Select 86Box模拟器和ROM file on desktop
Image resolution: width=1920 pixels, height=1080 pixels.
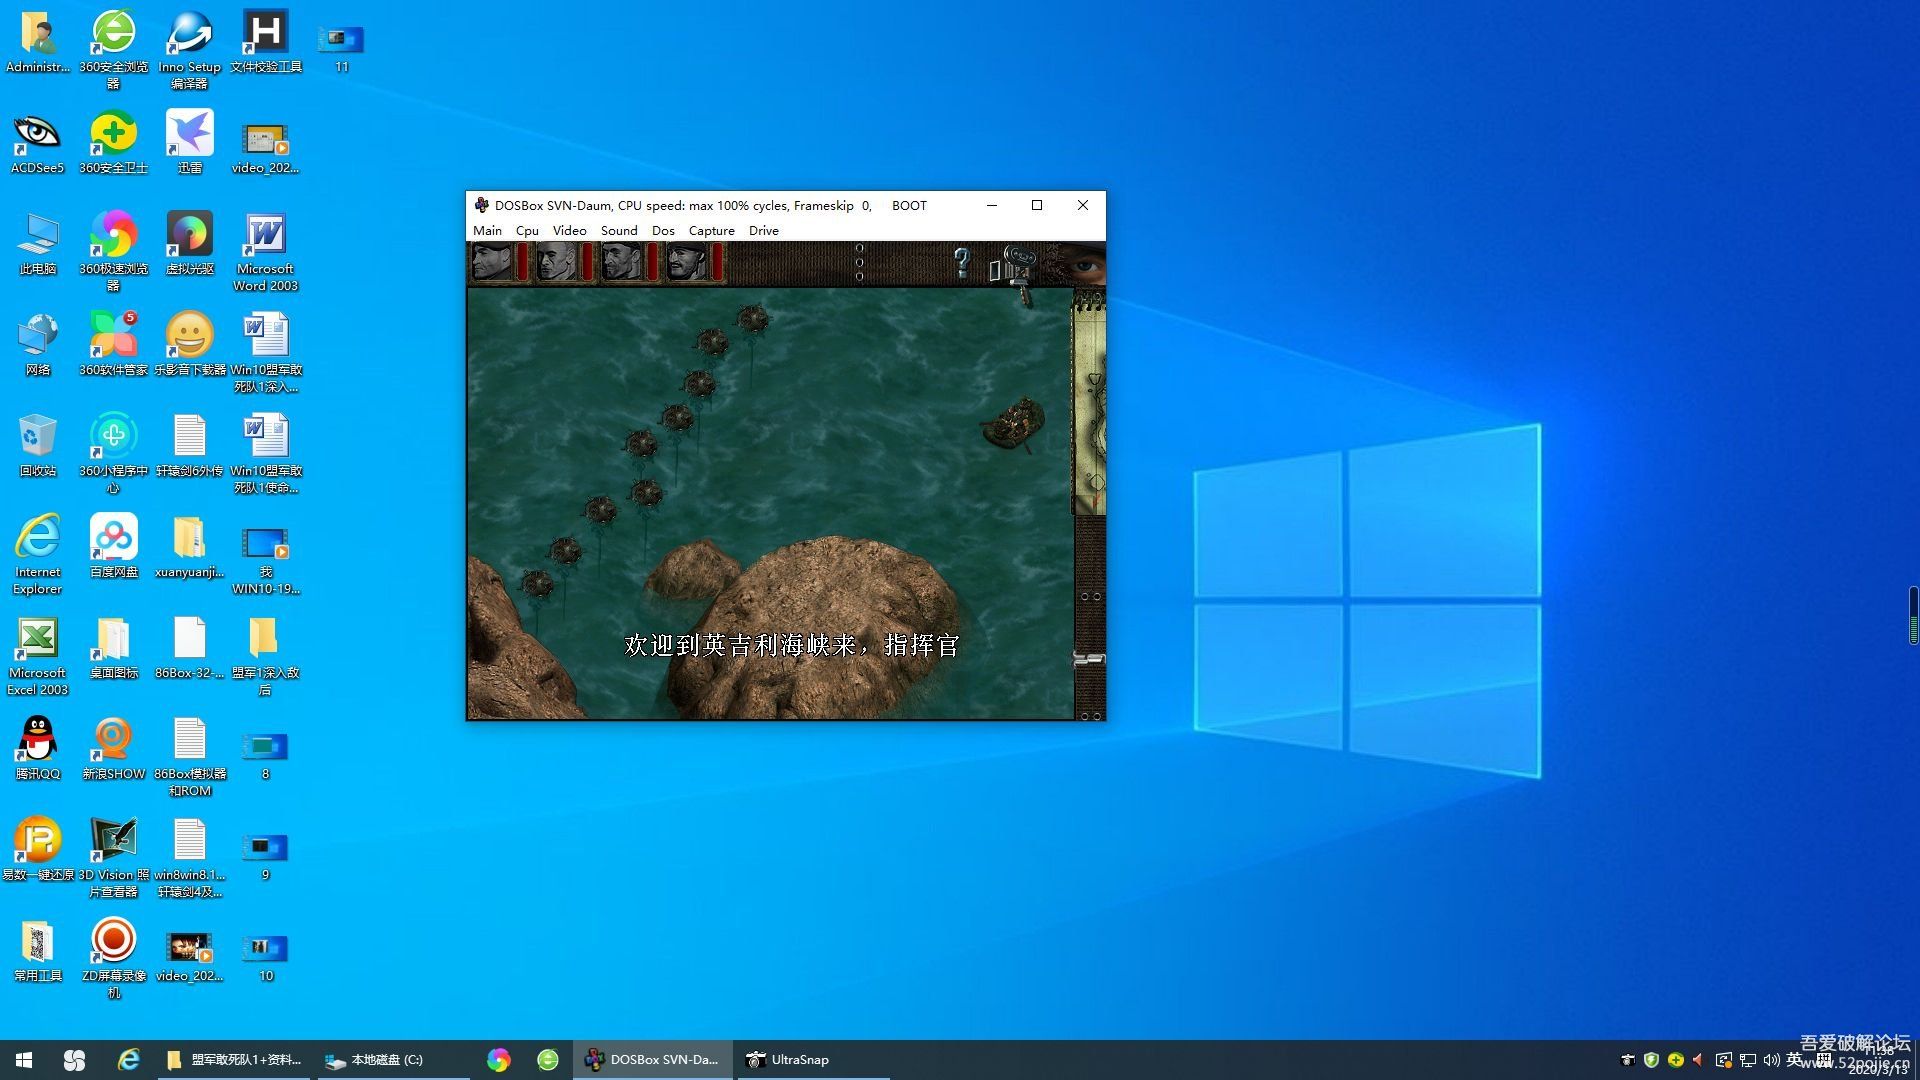(189, 755)
